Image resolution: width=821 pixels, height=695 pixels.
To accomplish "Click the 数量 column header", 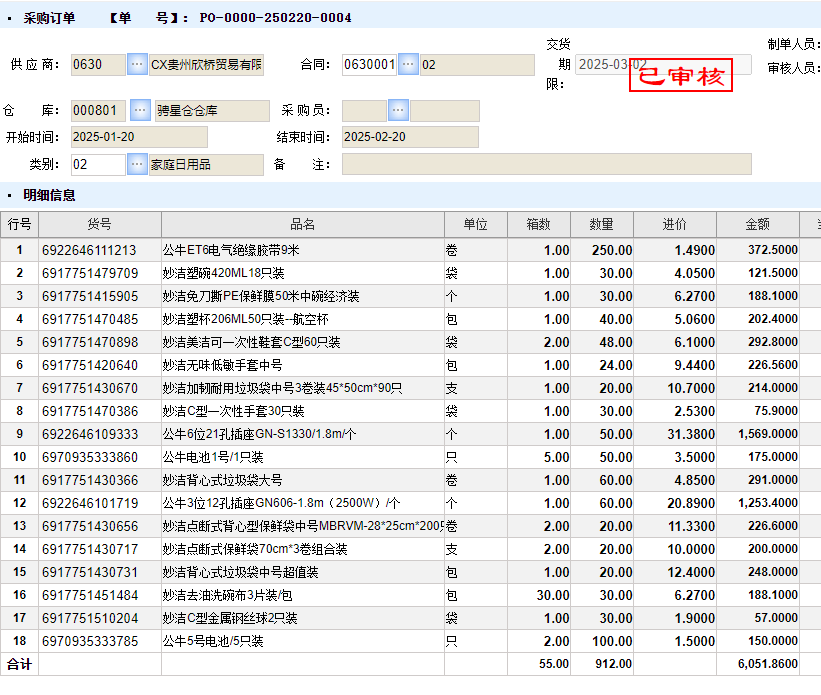I will 601,225.
